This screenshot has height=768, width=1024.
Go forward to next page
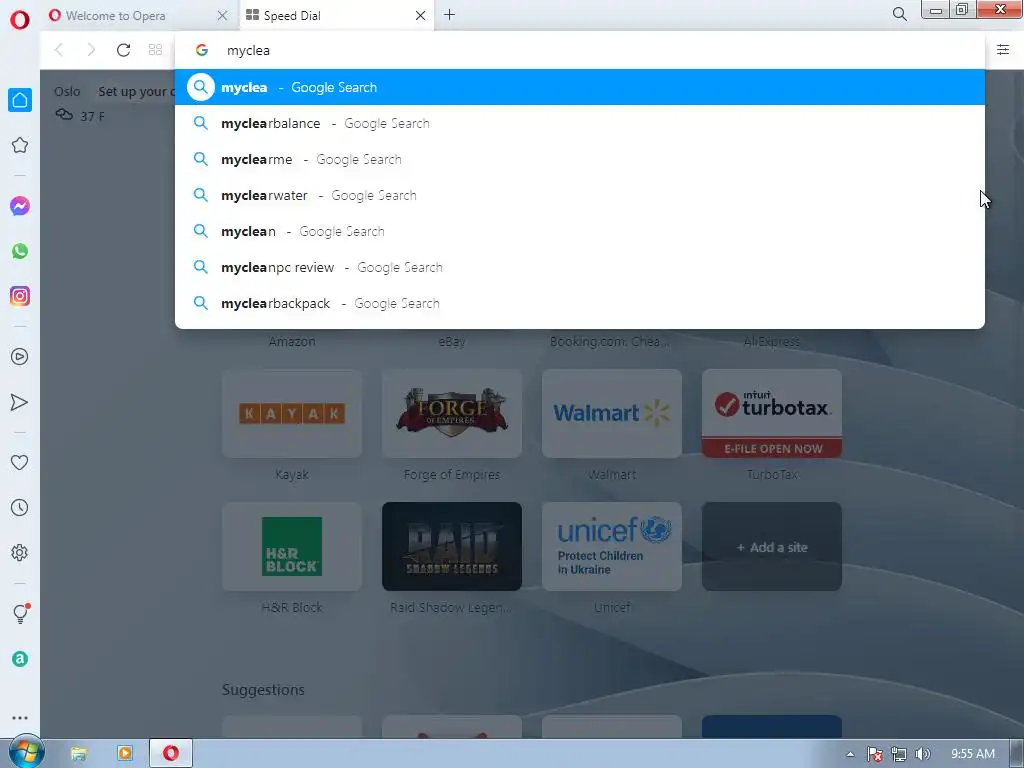[91, 50]
